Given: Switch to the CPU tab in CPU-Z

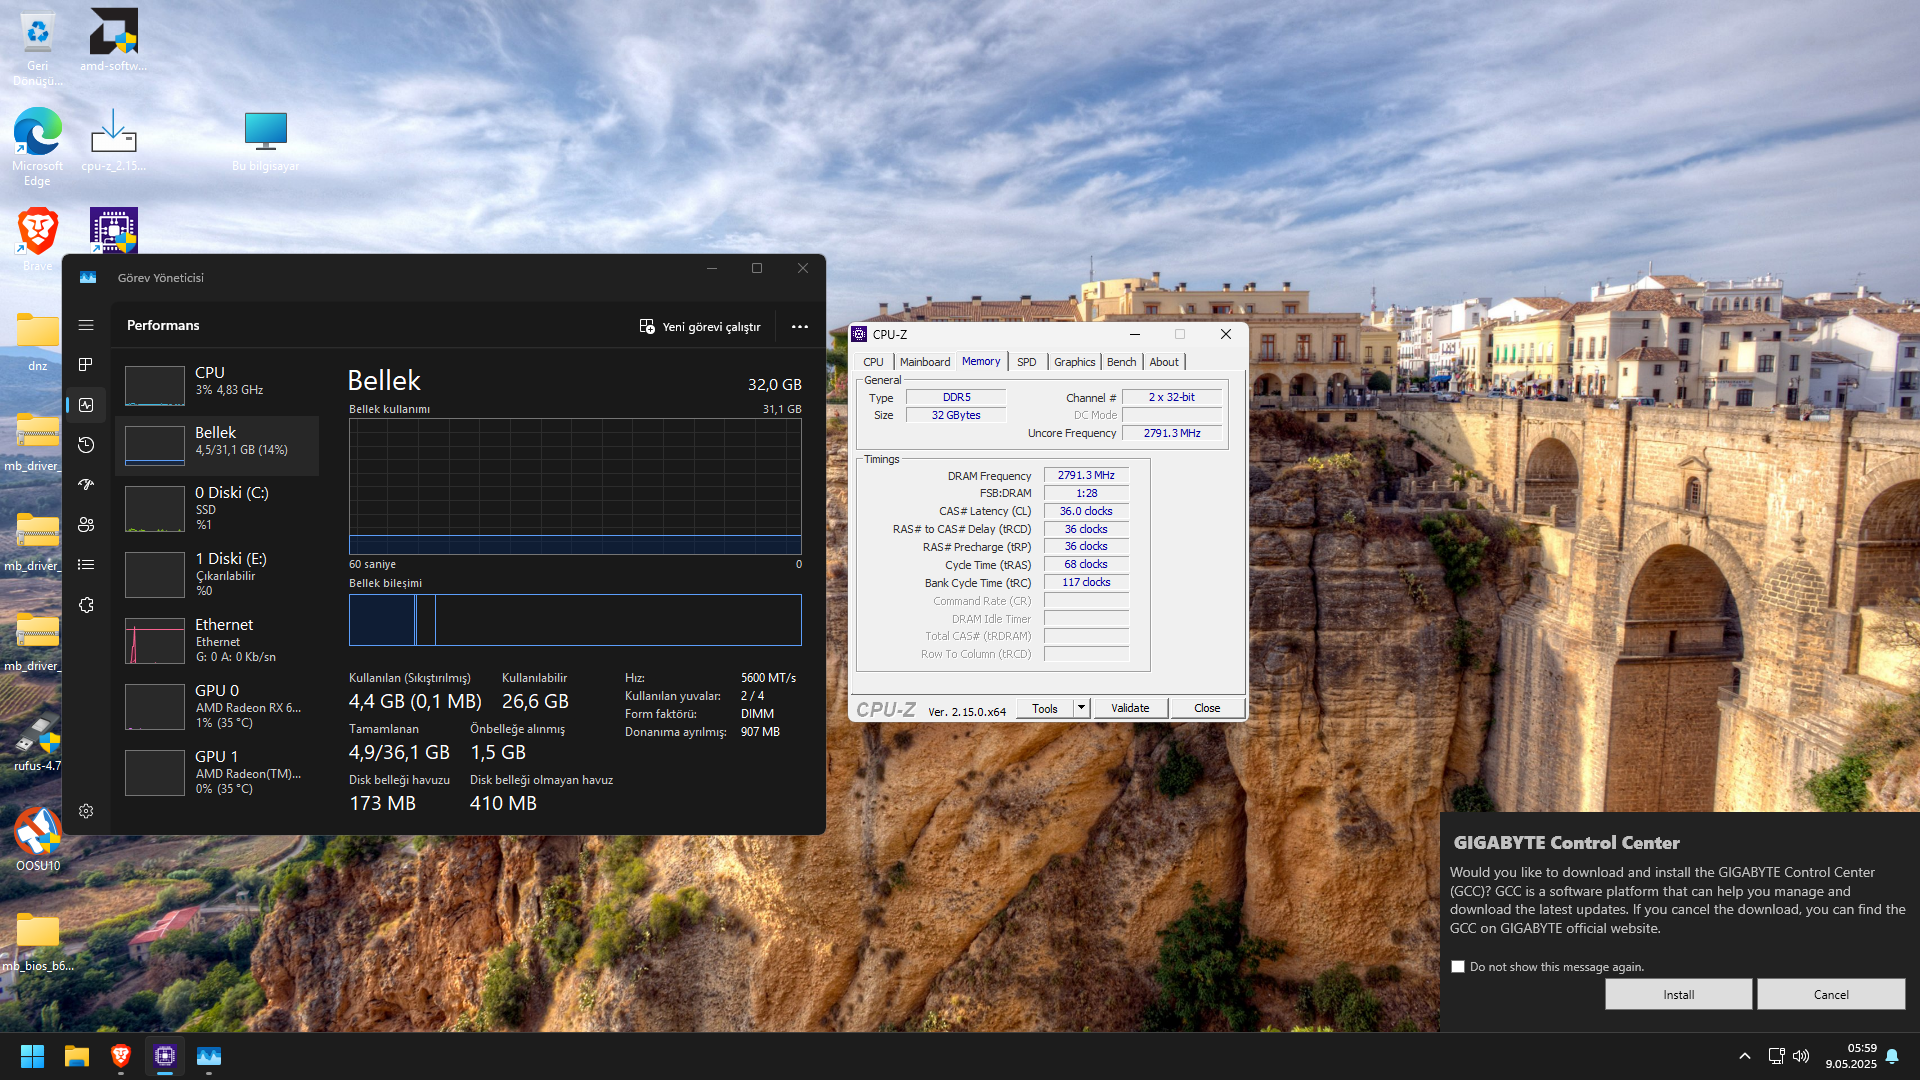Looking at the screenshot, I should click(873, 362).
